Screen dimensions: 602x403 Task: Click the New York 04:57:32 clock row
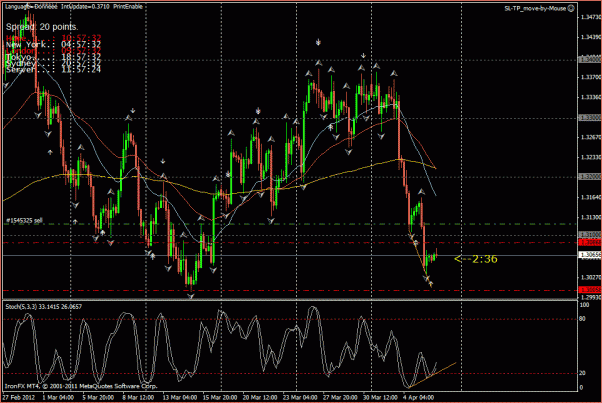(x=53, y=45)
